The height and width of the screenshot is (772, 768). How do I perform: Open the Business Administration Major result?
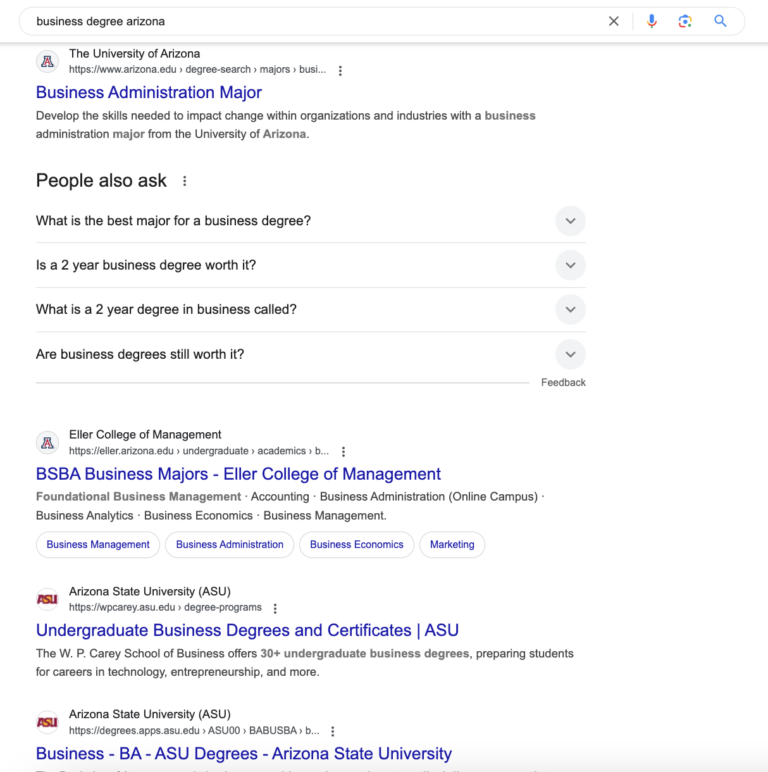pyautogui.click(x=149, y=92)
